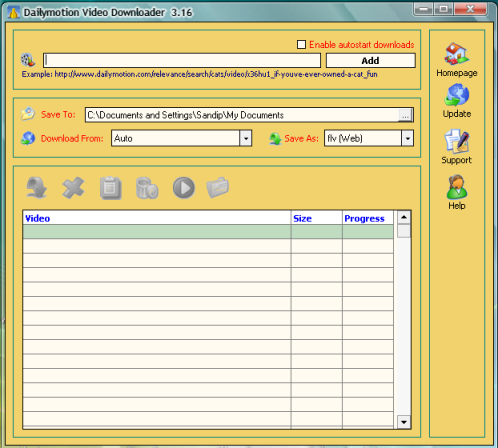This screenshot has width=498, height=448.
Task: Click the app icon in title bar
Action: click(x=14, y=13)
